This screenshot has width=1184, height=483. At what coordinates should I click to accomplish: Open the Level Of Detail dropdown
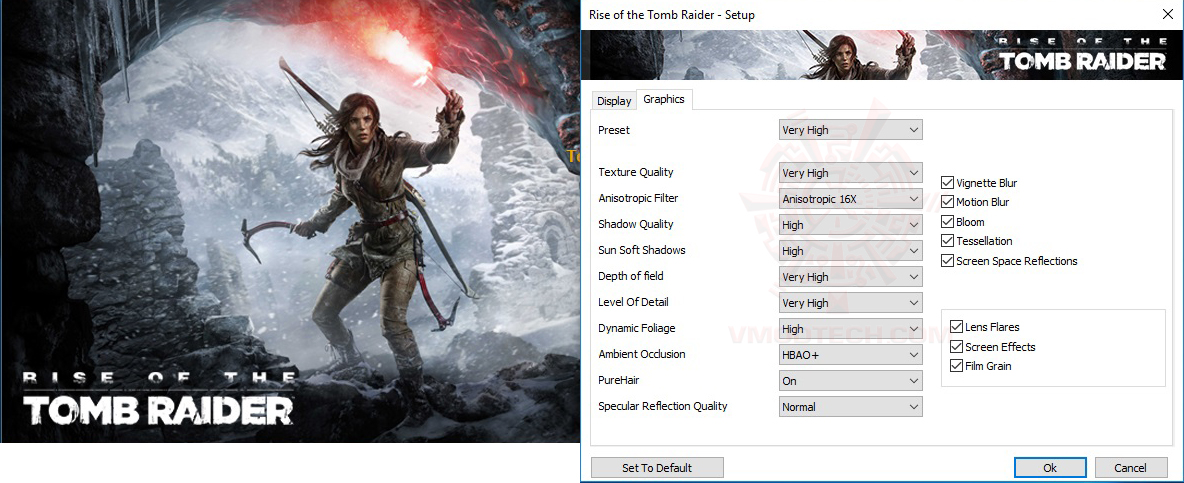point(851,303)
